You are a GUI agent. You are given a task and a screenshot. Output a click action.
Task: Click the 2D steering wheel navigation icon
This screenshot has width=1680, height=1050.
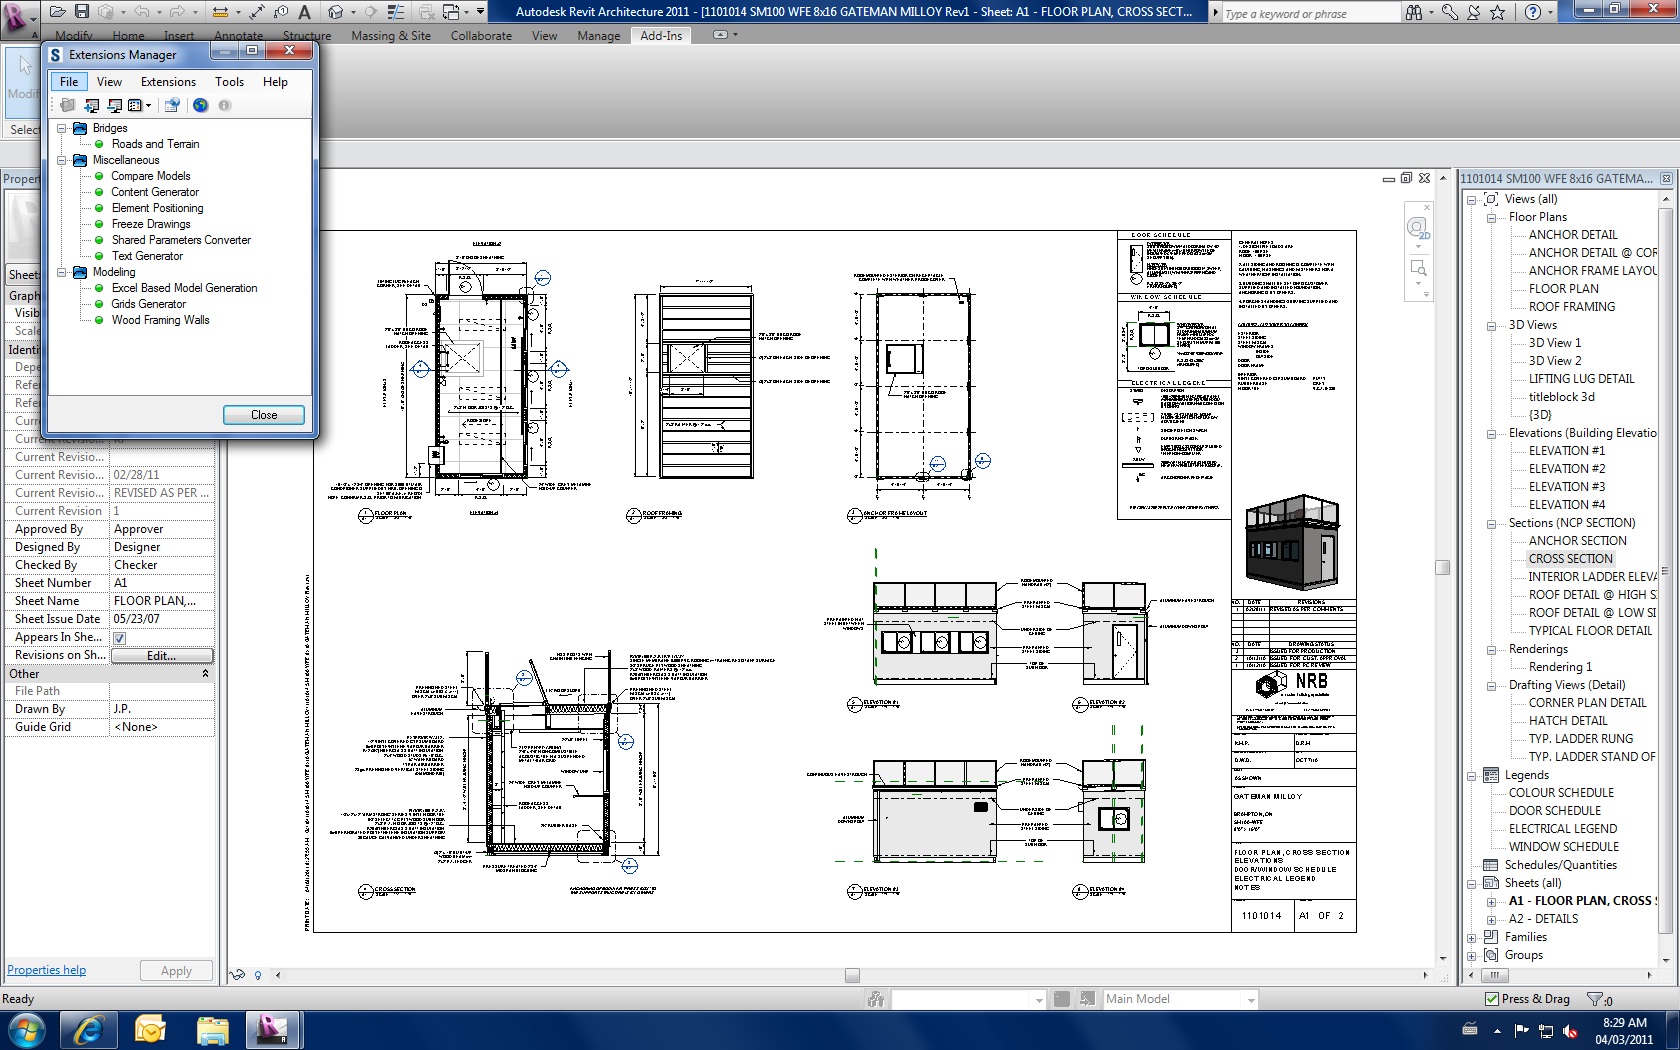point(1418,230)
